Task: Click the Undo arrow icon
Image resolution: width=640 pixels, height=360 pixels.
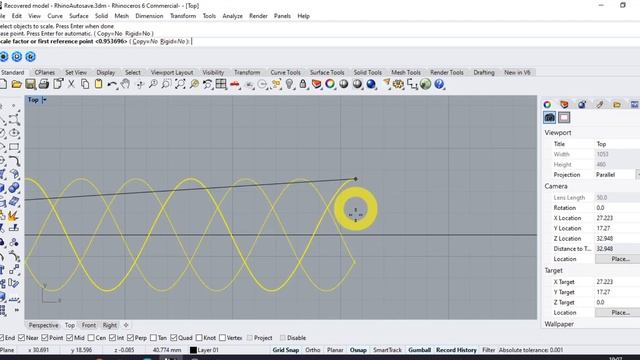Action: [x=112, y=84]
